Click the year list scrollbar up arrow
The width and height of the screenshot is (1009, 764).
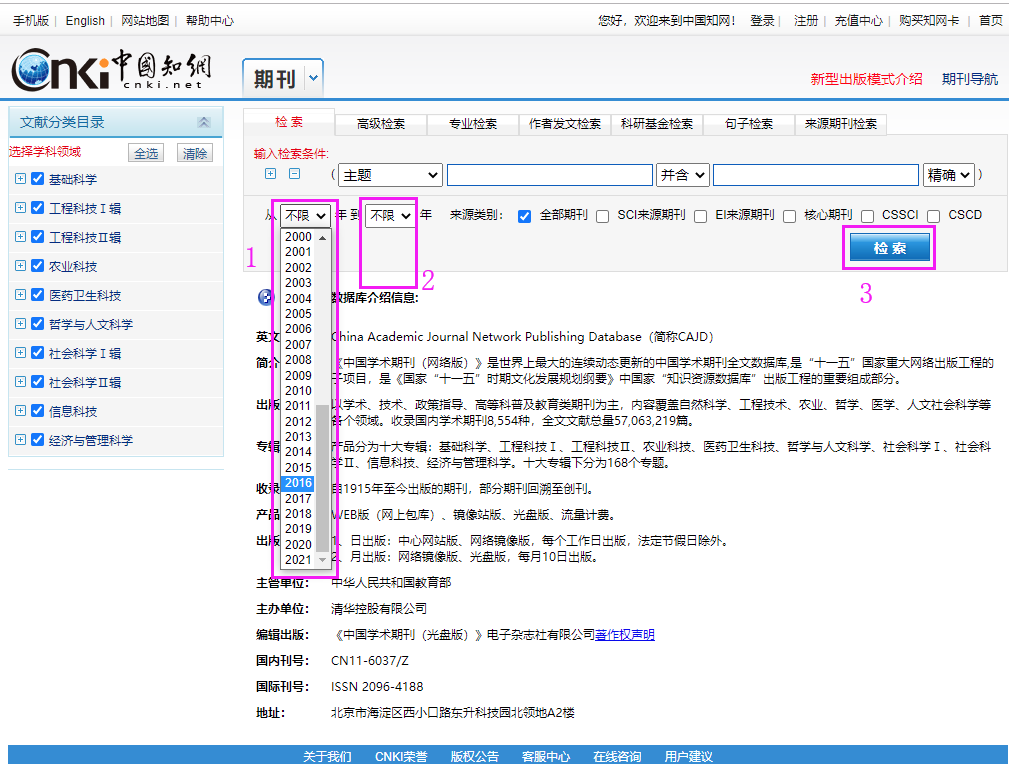coord(323,238)
